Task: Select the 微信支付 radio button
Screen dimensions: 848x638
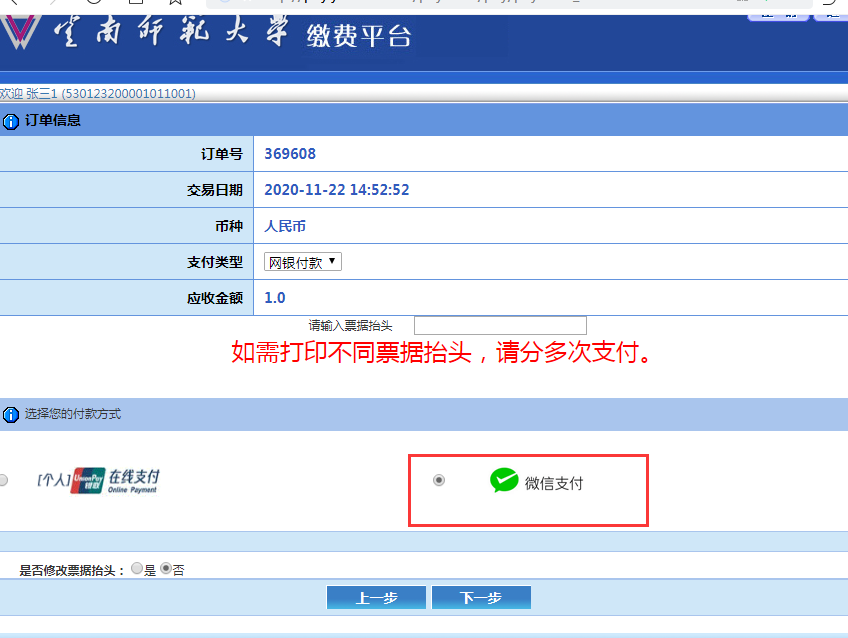Action: (439, 480)
